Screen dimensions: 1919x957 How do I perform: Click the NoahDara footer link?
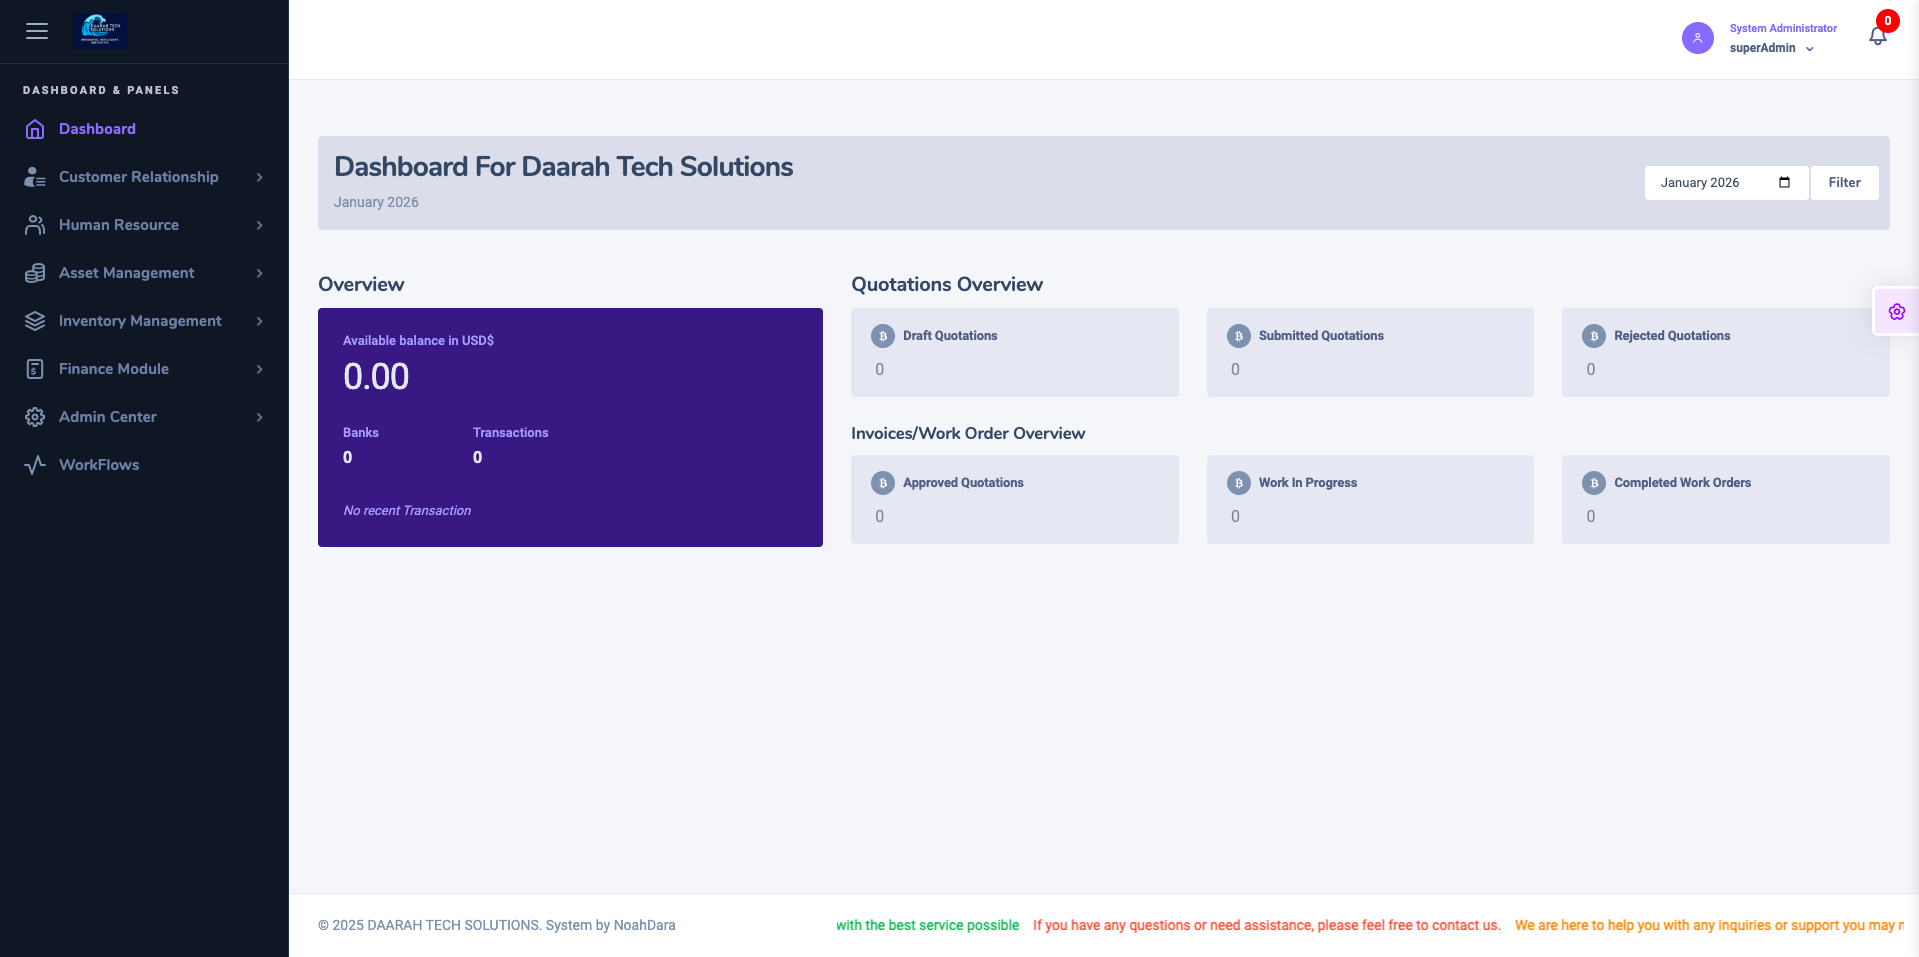click(x=644, y=925)
